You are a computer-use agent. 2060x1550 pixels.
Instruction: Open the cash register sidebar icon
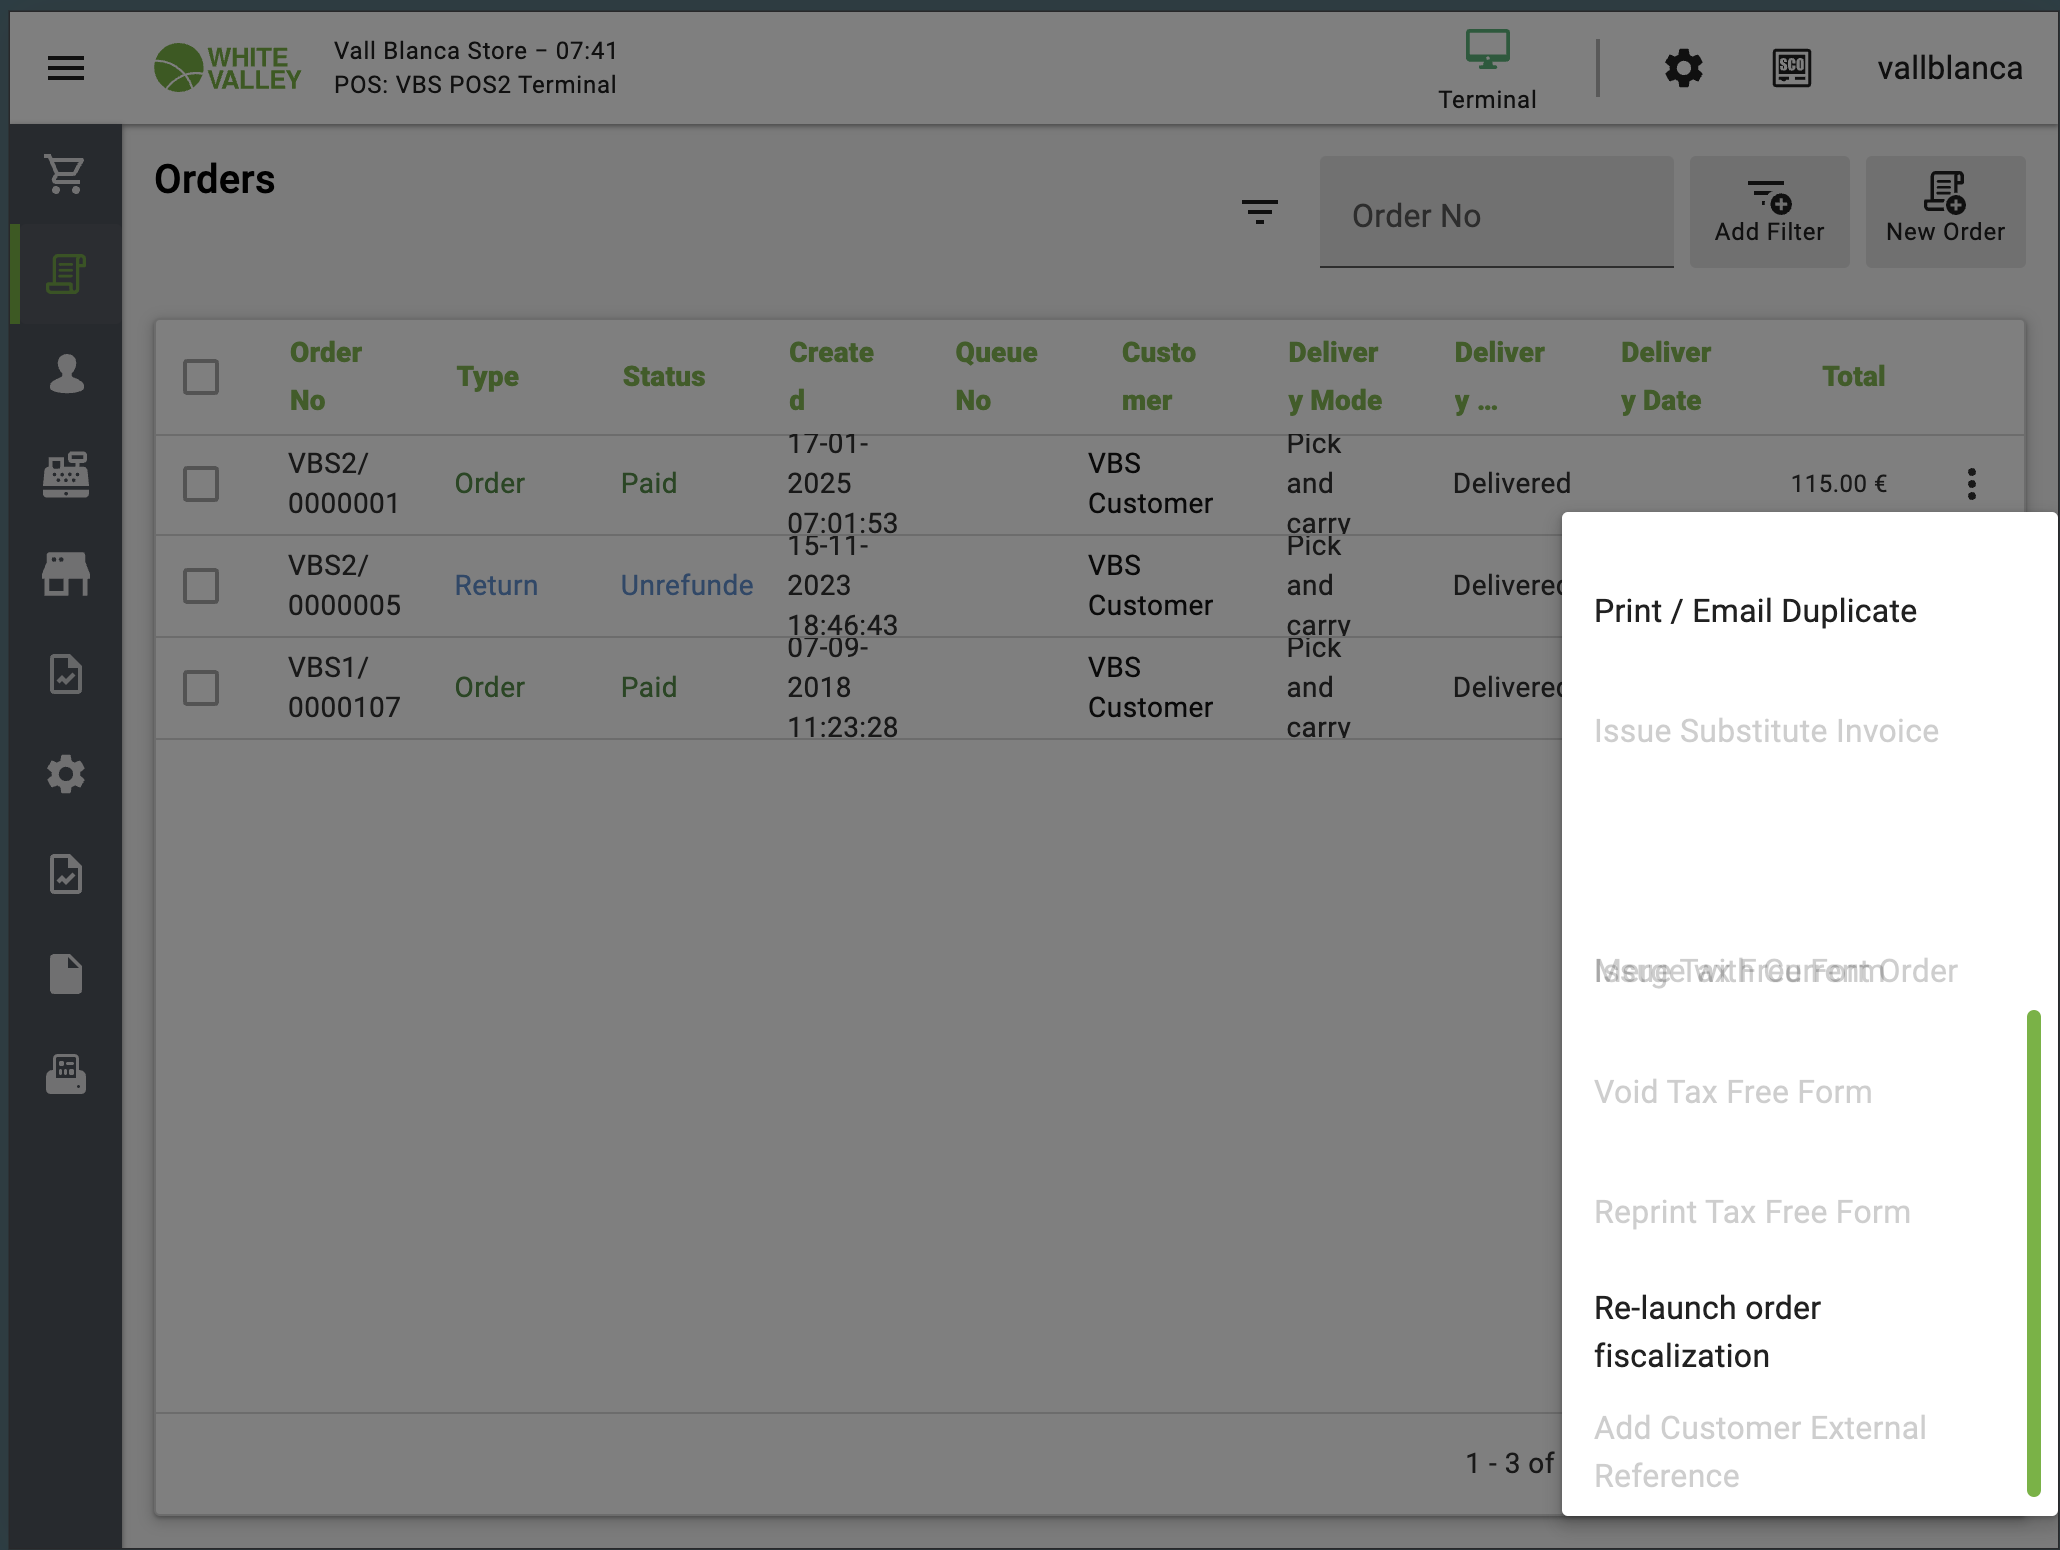click(x=66, y=474)
